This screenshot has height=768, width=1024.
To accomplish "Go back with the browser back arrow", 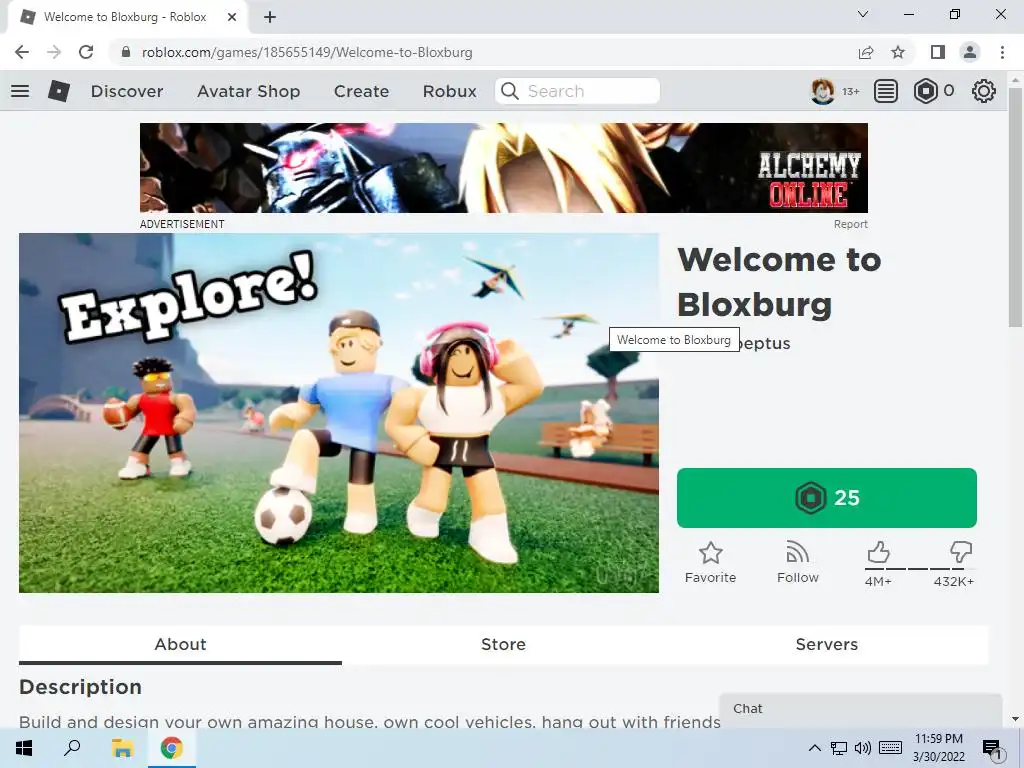I will (x=22, y=52).
